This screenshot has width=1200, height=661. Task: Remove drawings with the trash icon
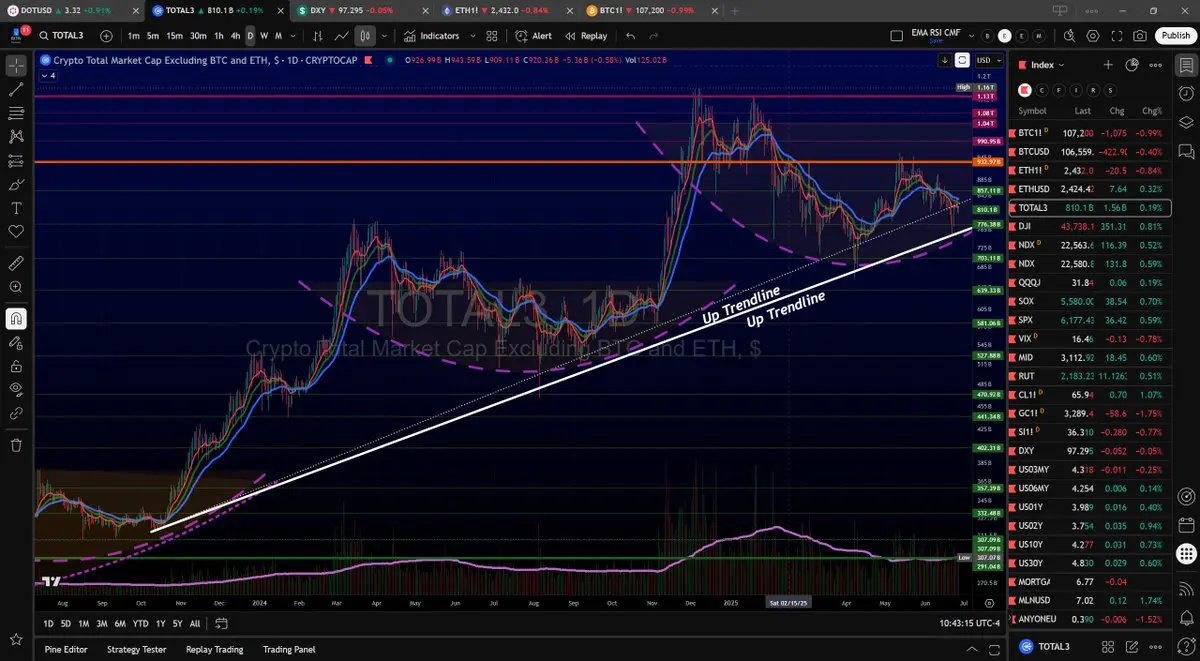coord(16,445)
